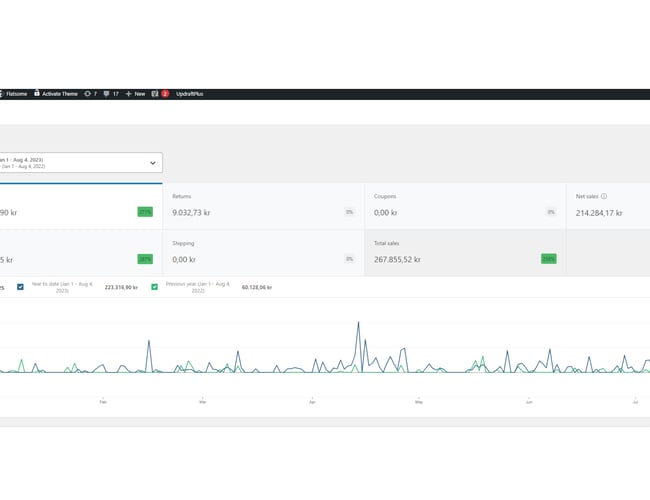This screenshot has height=500, width=650.
Task: Select the Coupons summary tile
Action: tap(464, 206)
